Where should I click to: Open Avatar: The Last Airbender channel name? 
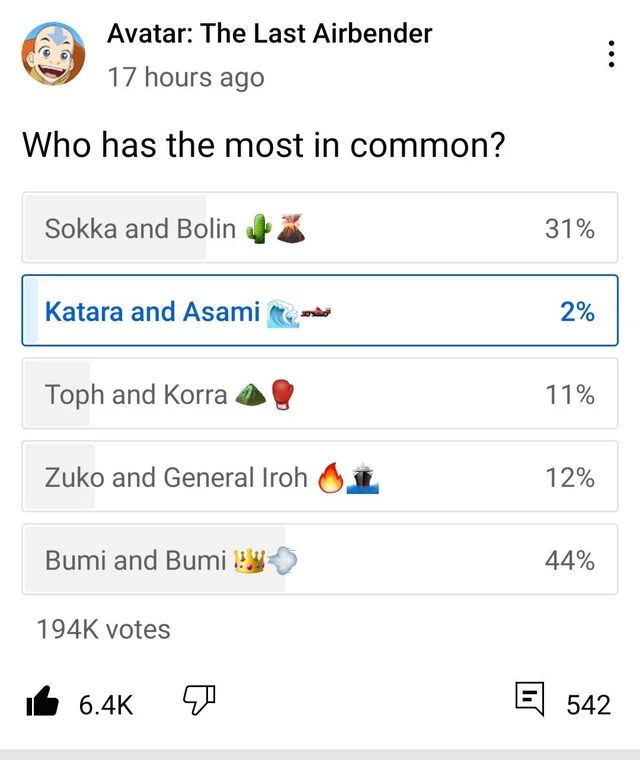(x=269, y=33)
